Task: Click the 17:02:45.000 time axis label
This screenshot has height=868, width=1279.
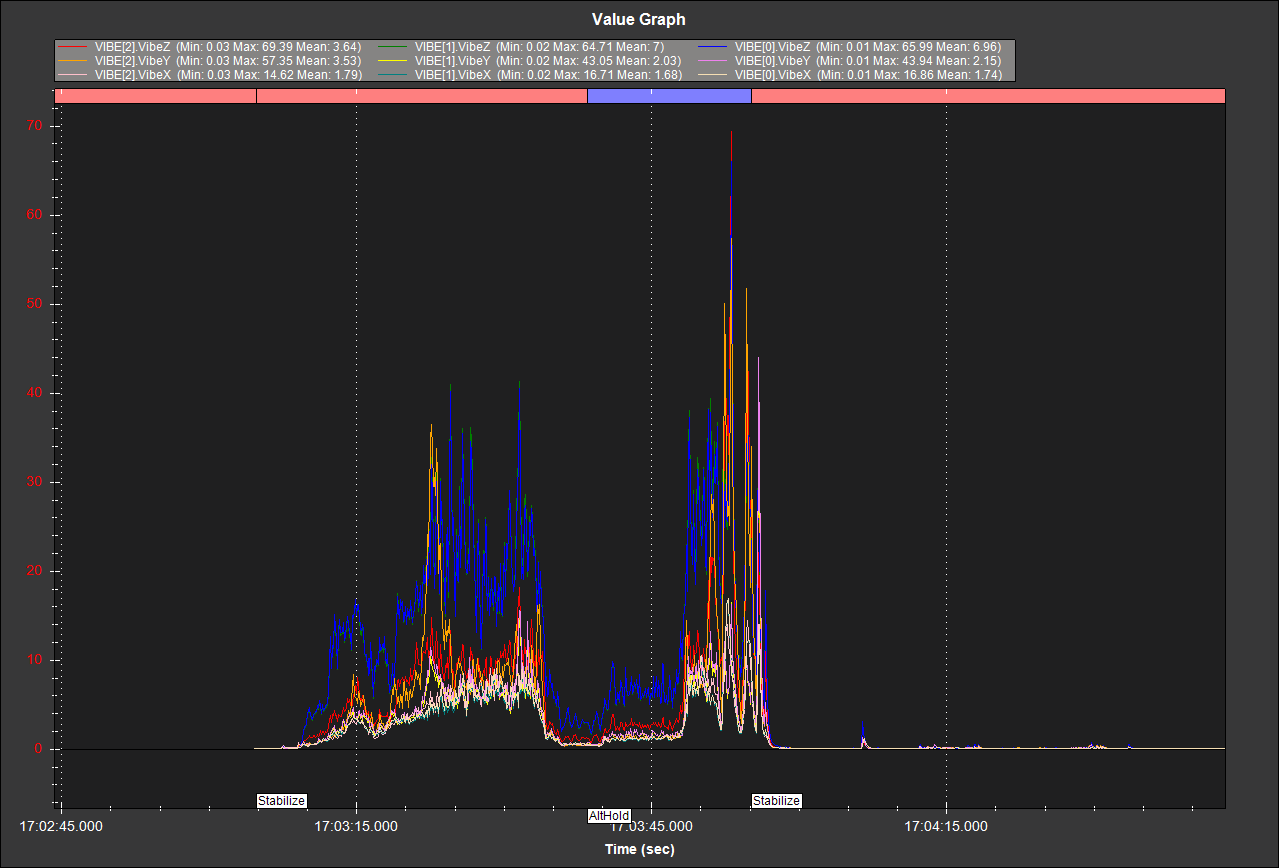Action: click(61, 826)
